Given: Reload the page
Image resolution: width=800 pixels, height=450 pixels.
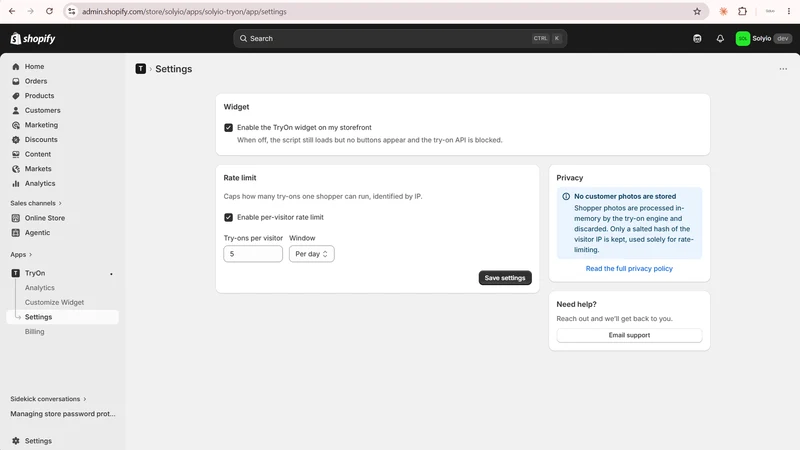Looking at the screenshot, I should click(49, 11).
